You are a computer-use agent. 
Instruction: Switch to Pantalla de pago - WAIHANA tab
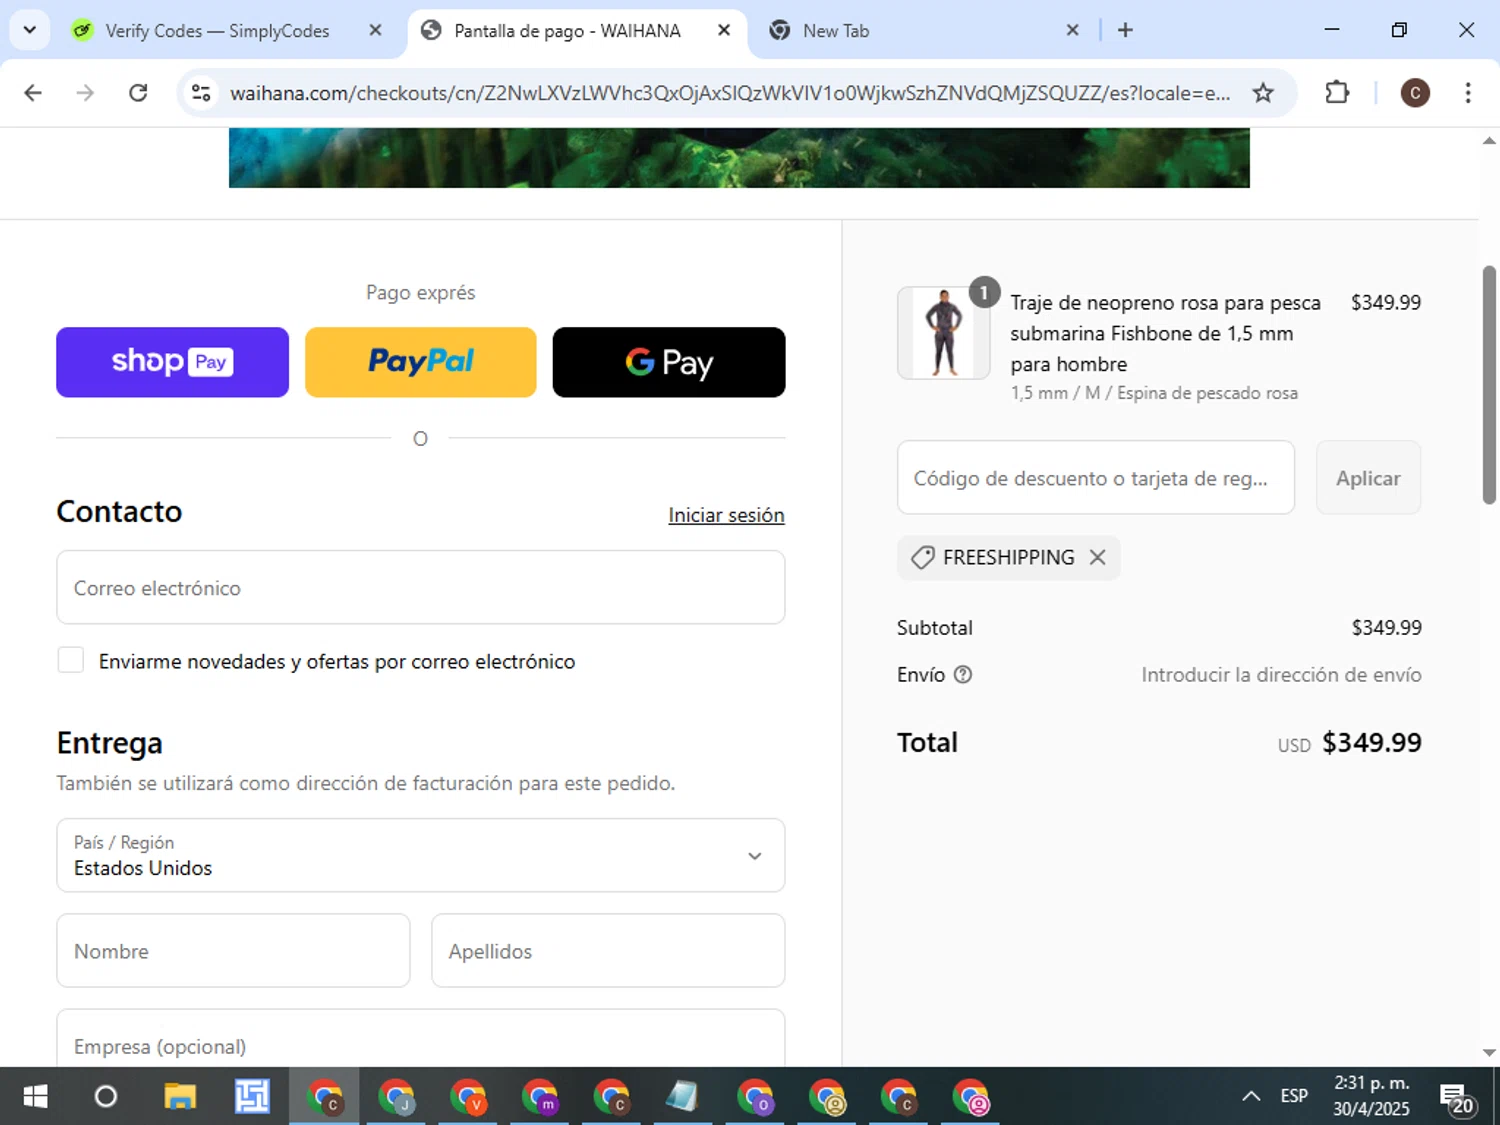(x=567, y=31)
